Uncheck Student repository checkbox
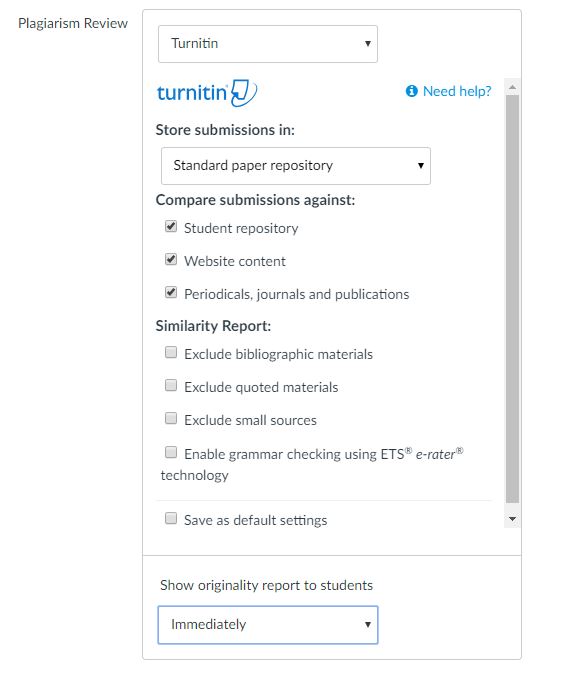Image resolution: width=569 pixels, height=673 pixels. 171,226
